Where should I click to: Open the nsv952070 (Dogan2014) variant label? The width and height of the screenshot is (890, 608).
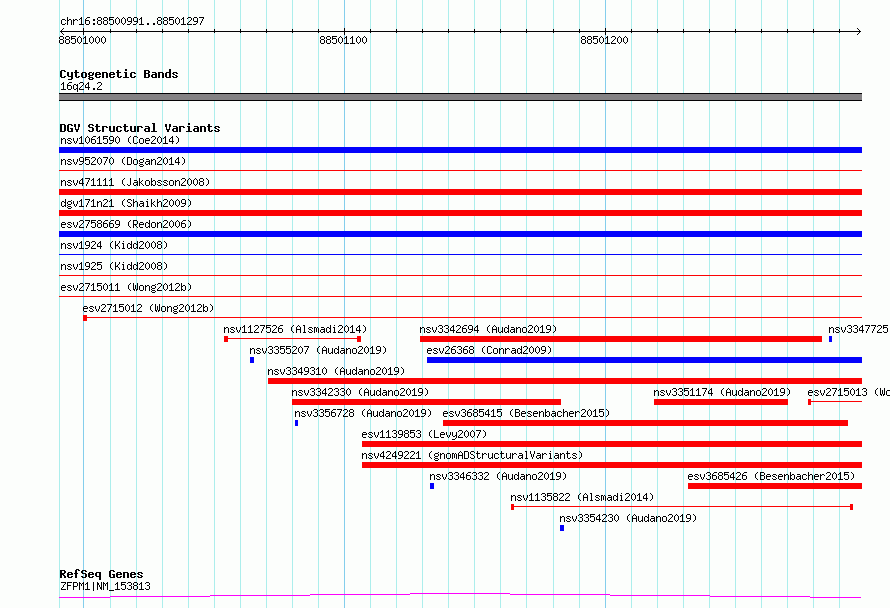[x=123, y=161]
